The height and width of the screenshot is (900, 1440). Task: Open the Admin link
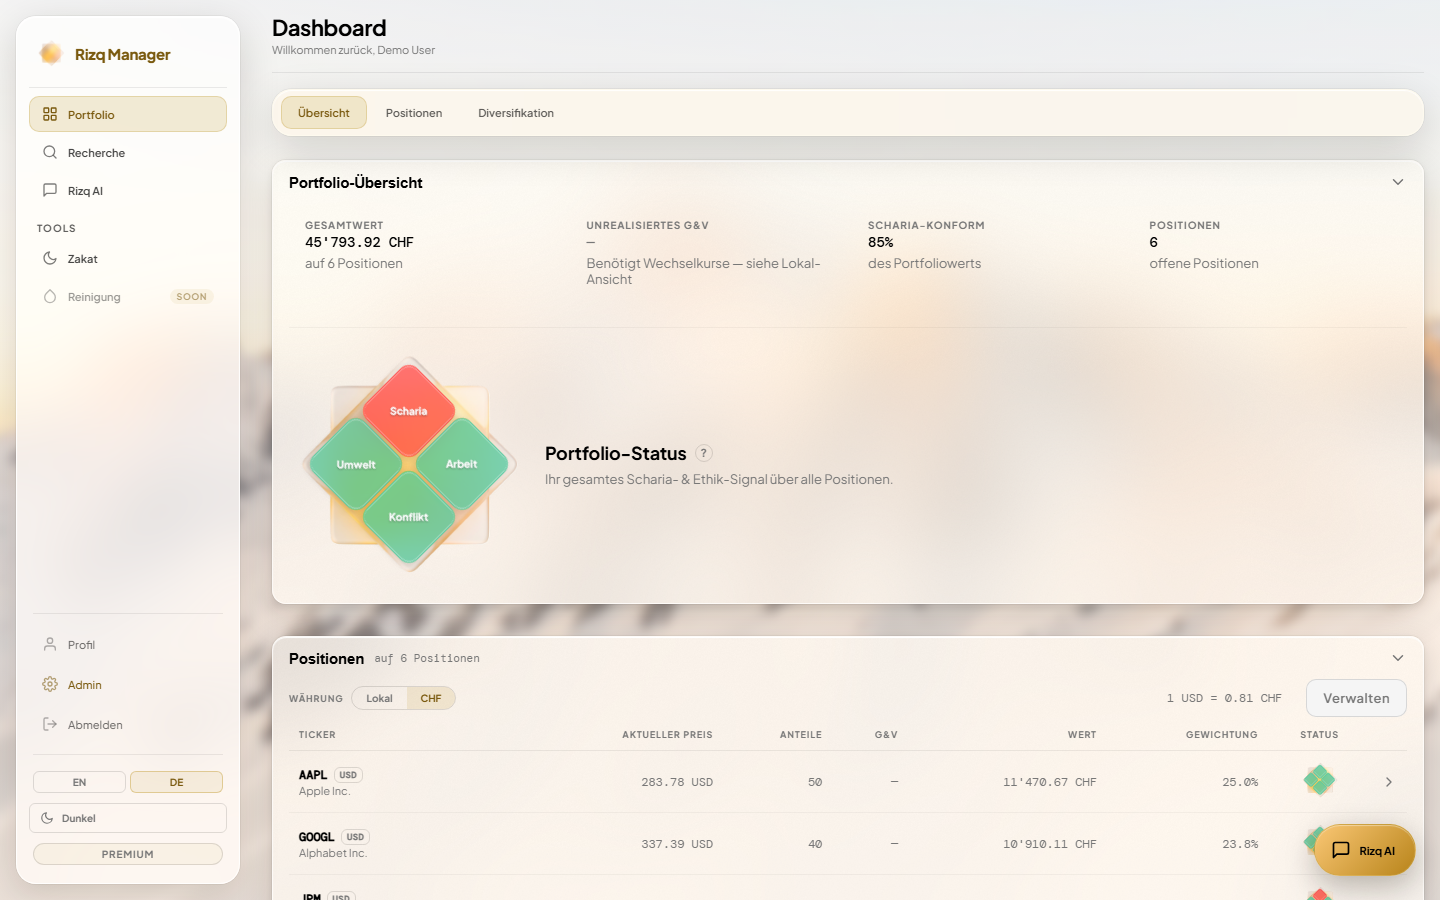click(128, 684)
